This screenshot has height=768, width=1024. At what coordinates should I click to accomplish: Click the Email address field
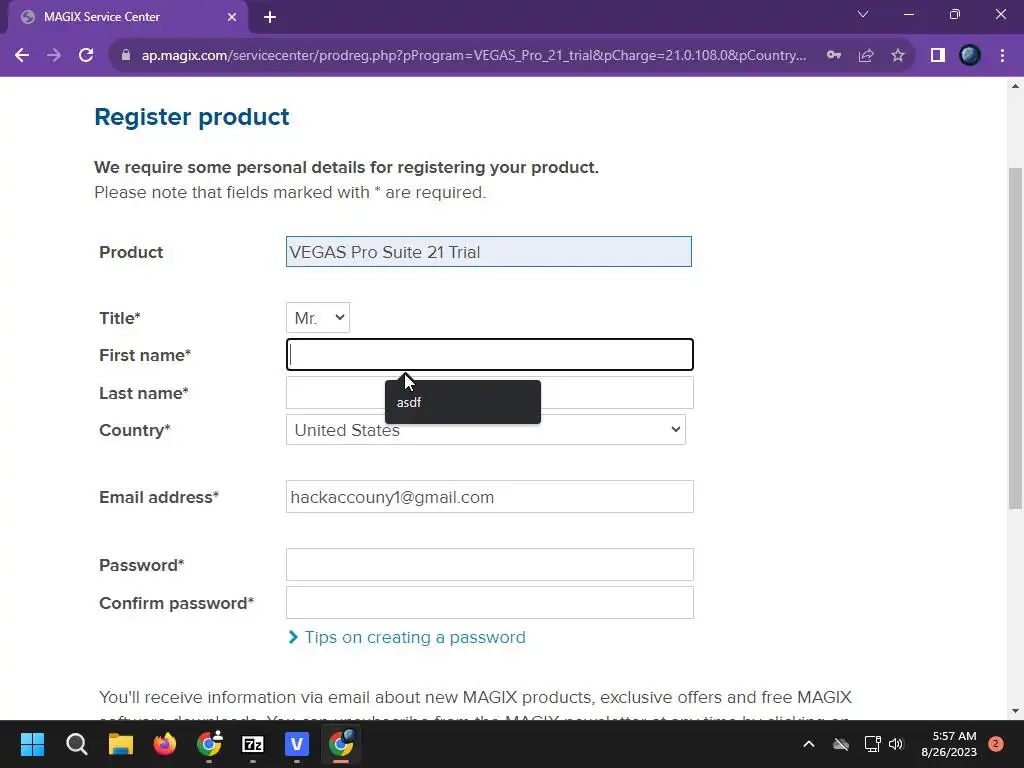490,497
